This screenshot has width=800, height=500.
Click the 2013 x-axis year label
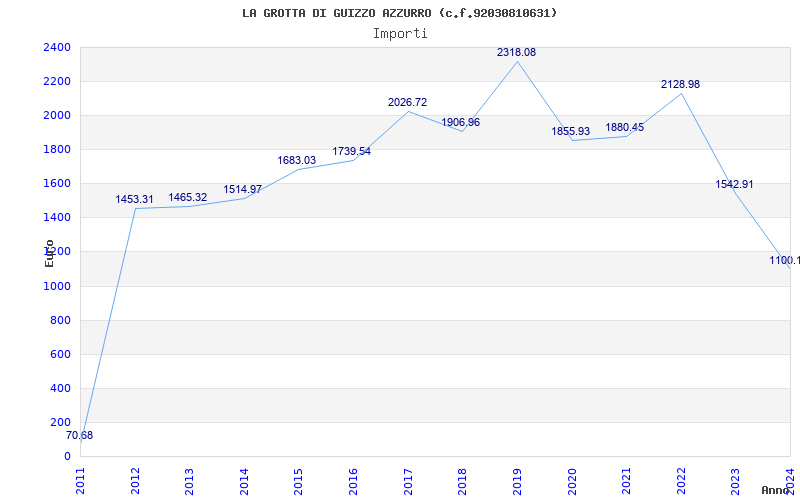189,481
